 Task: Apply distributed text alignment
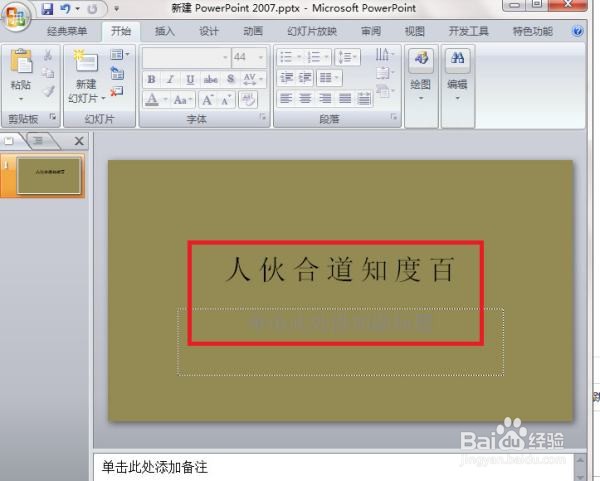[364, 99]
